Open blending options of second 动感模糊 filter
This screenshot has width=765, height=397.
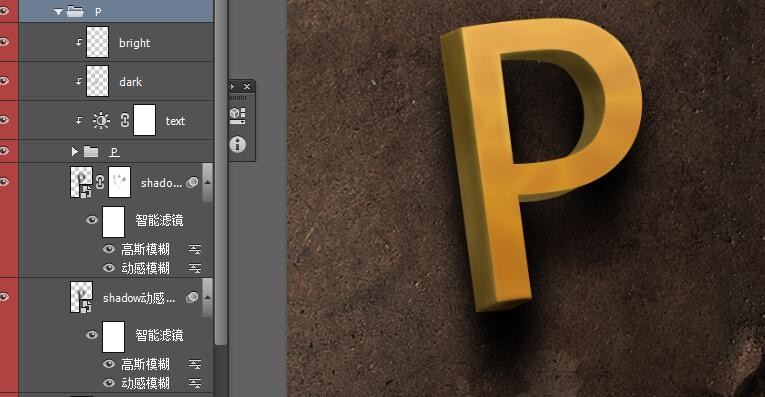[195, 383]
